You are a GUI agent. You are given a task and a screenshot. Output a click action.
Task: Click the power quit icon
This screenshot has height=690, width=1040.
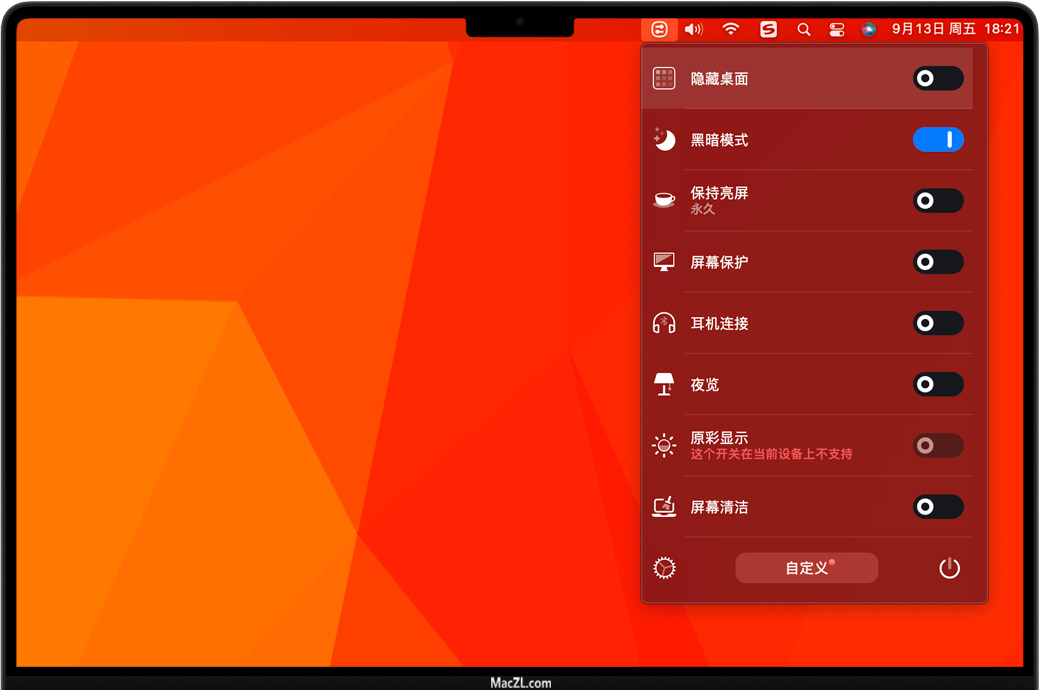click(x=949, y=568)
